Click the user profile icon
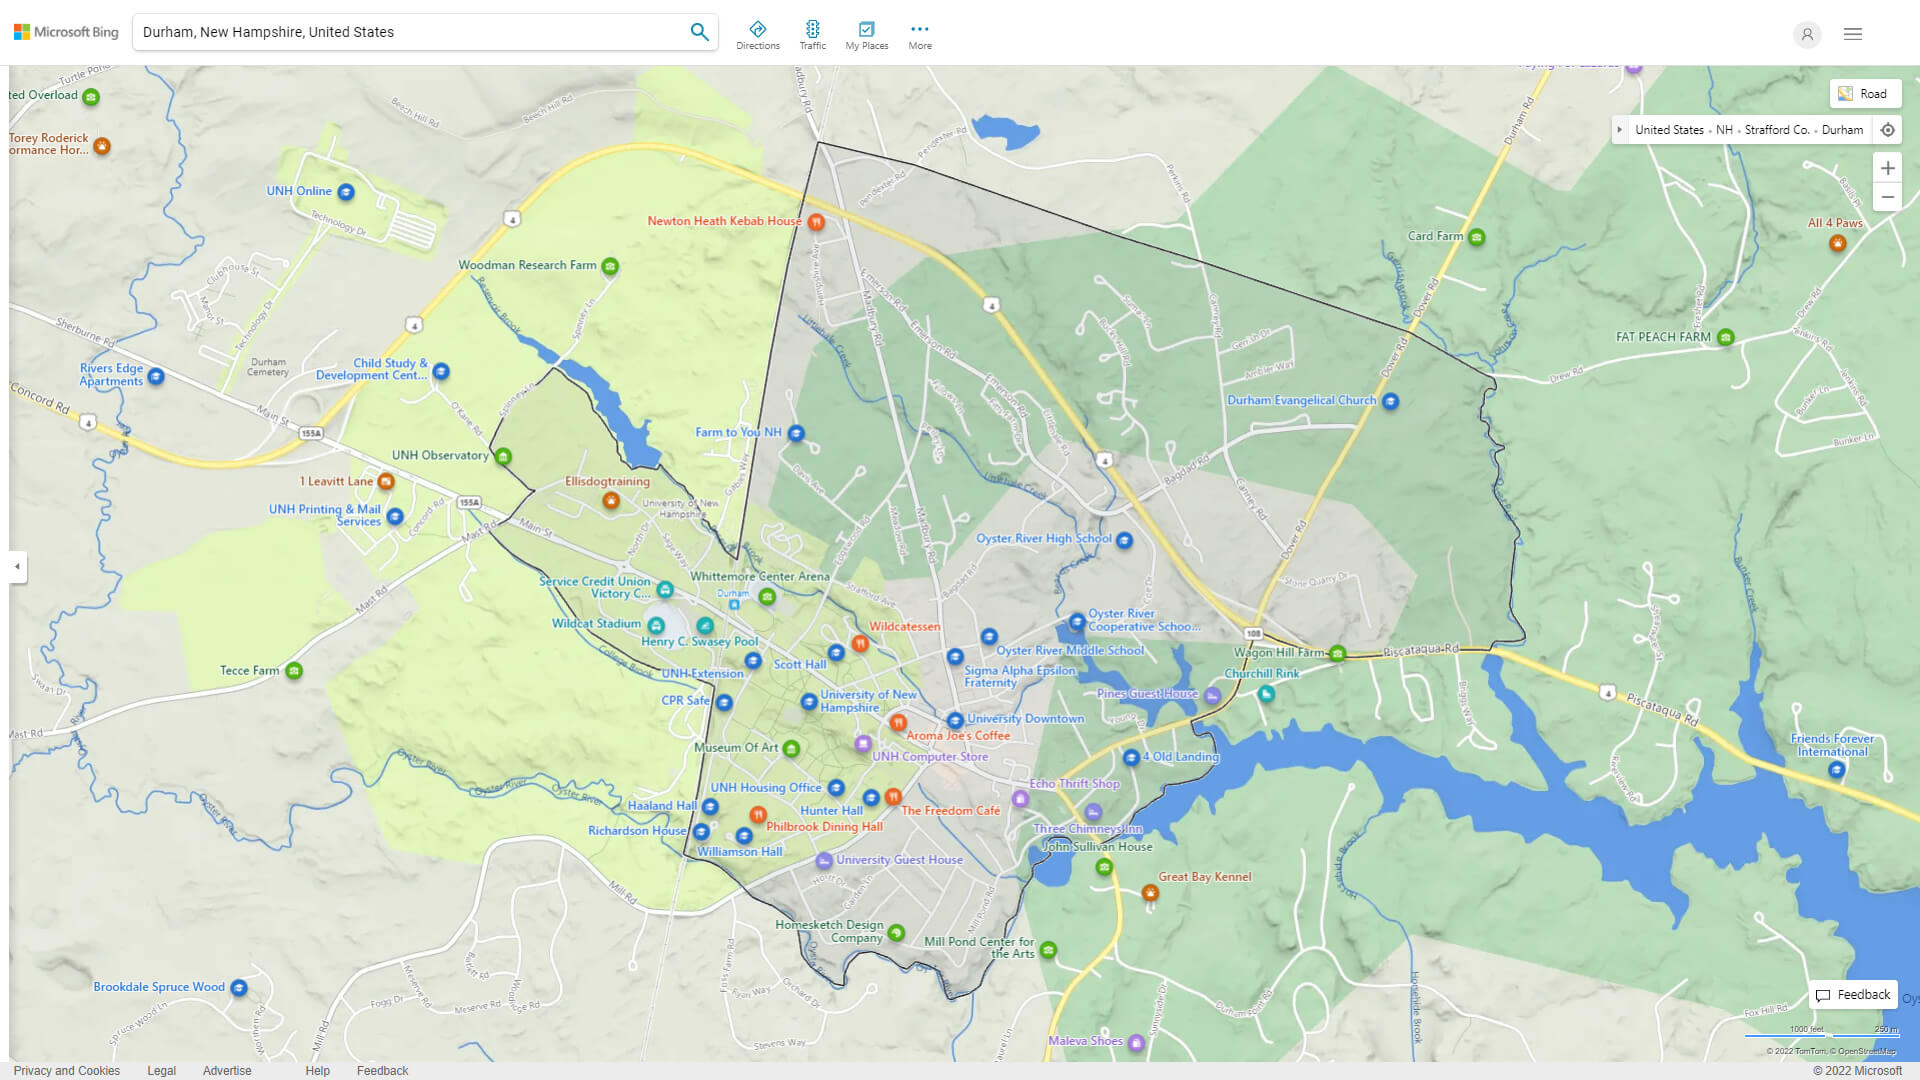The width and height of the screenshot is (1920, 1080). tap(1807, 34)
